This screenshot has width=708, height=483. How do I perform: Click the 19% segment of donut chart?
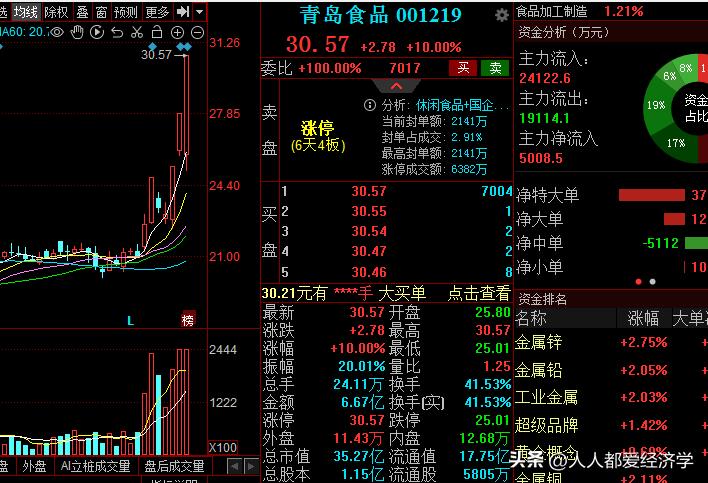(x=655, y=106)
